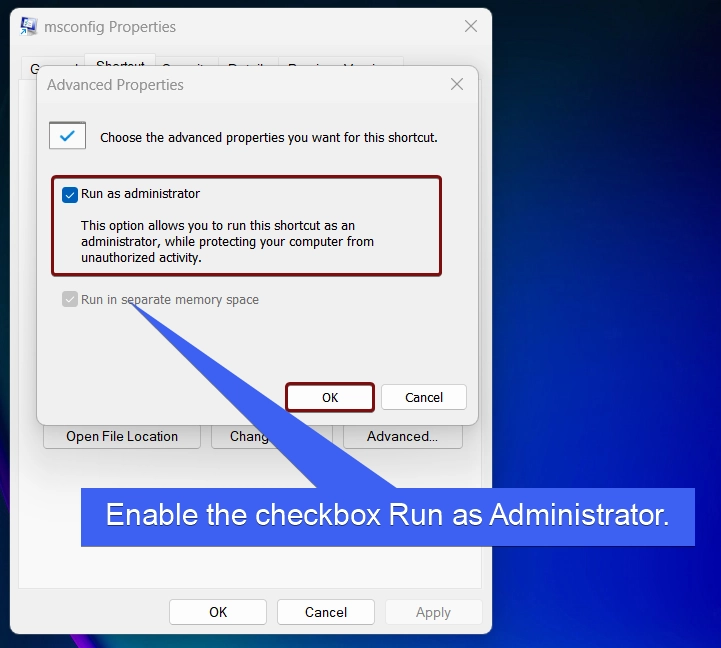Click the 'This option allows you' explanation text

[x=228, y=241]
